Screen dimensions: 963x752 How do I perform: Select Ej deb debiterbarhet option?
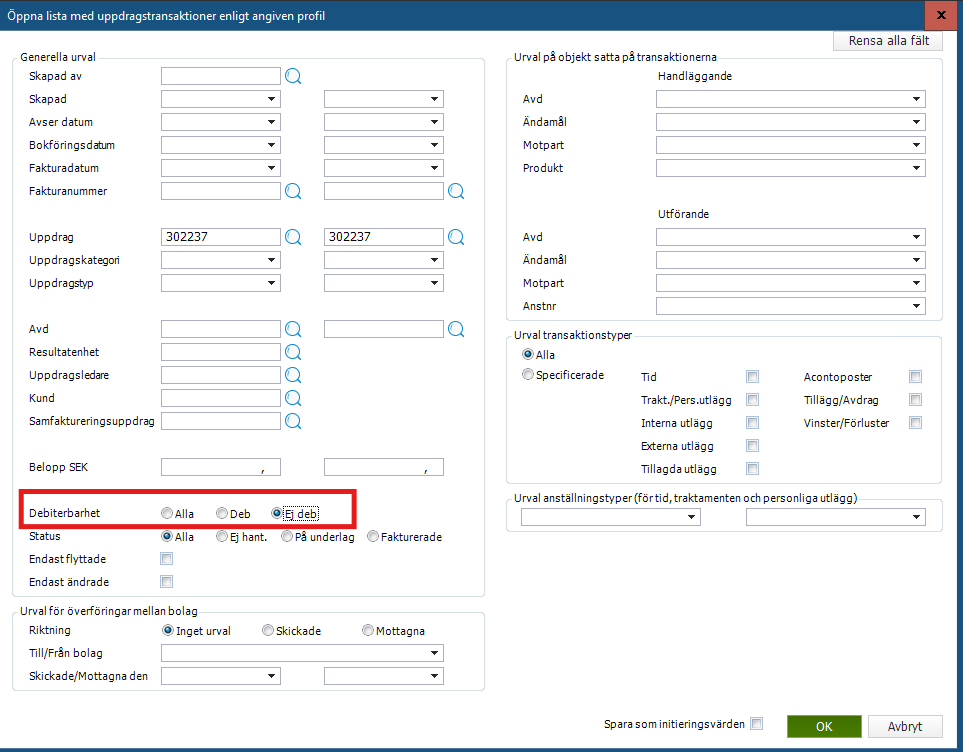277,513
